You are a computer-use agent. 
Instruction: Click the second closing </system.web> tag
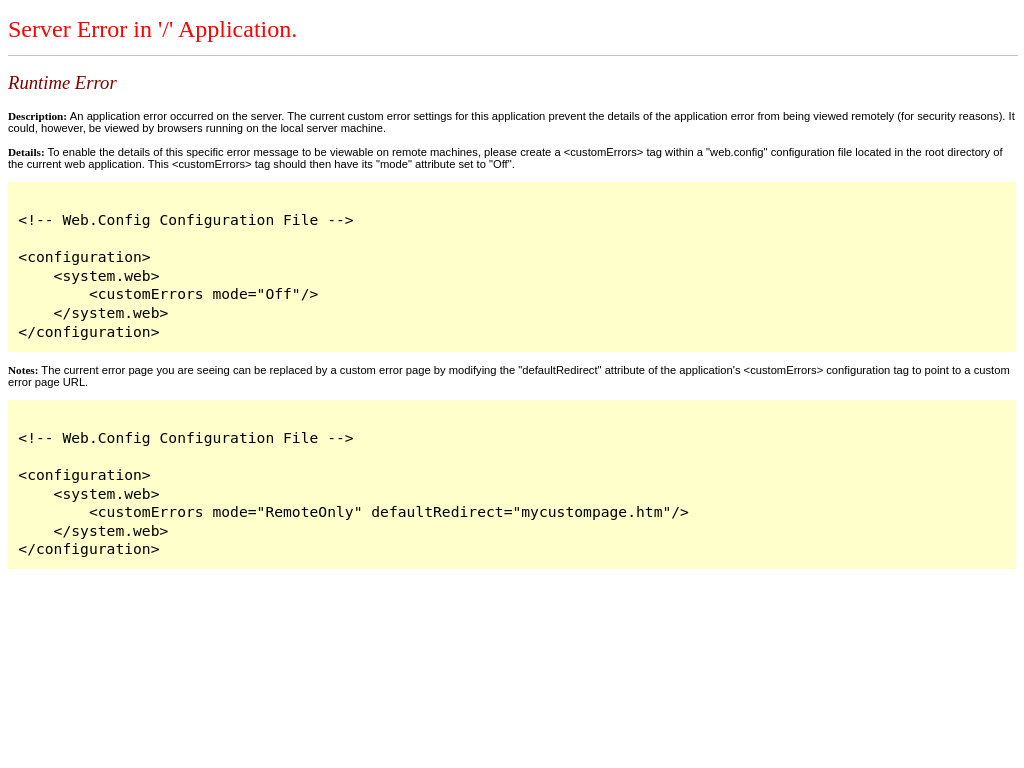click(111, 532)
